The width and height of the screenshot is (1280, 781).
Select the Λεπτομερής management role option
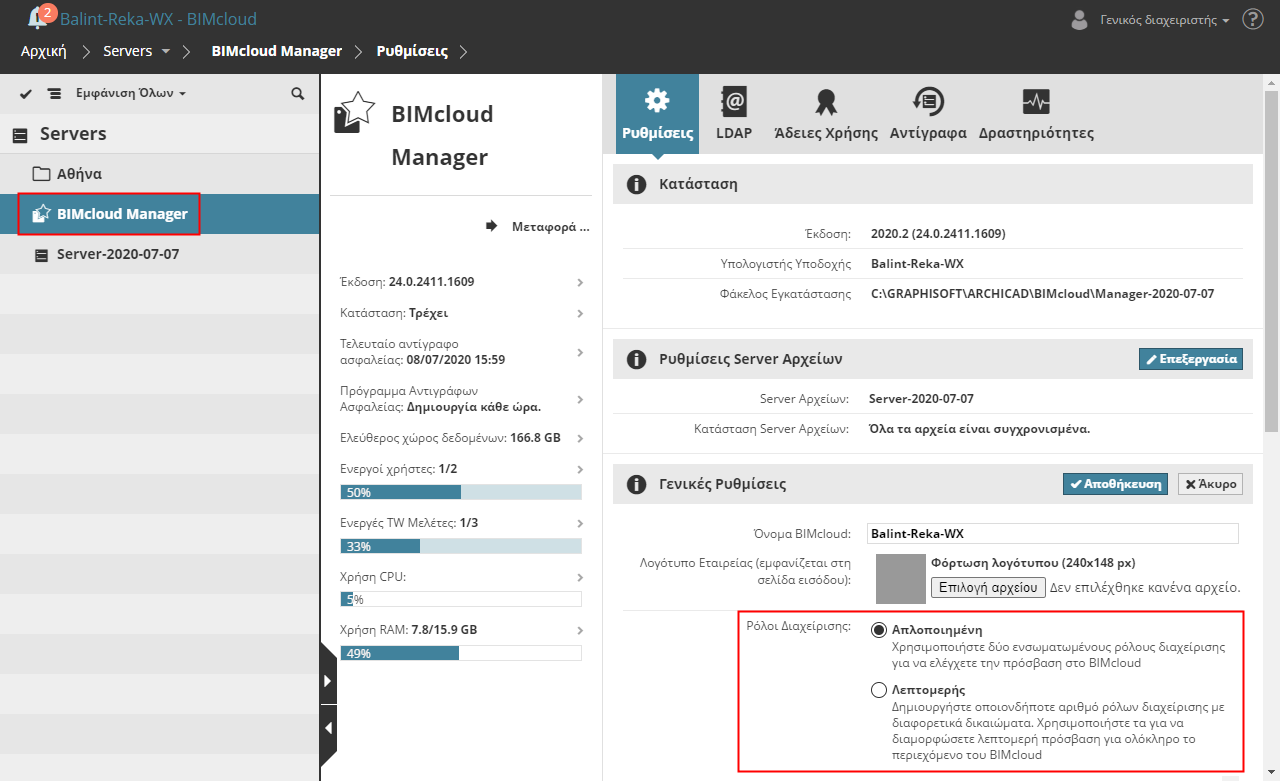coord(879,689)
